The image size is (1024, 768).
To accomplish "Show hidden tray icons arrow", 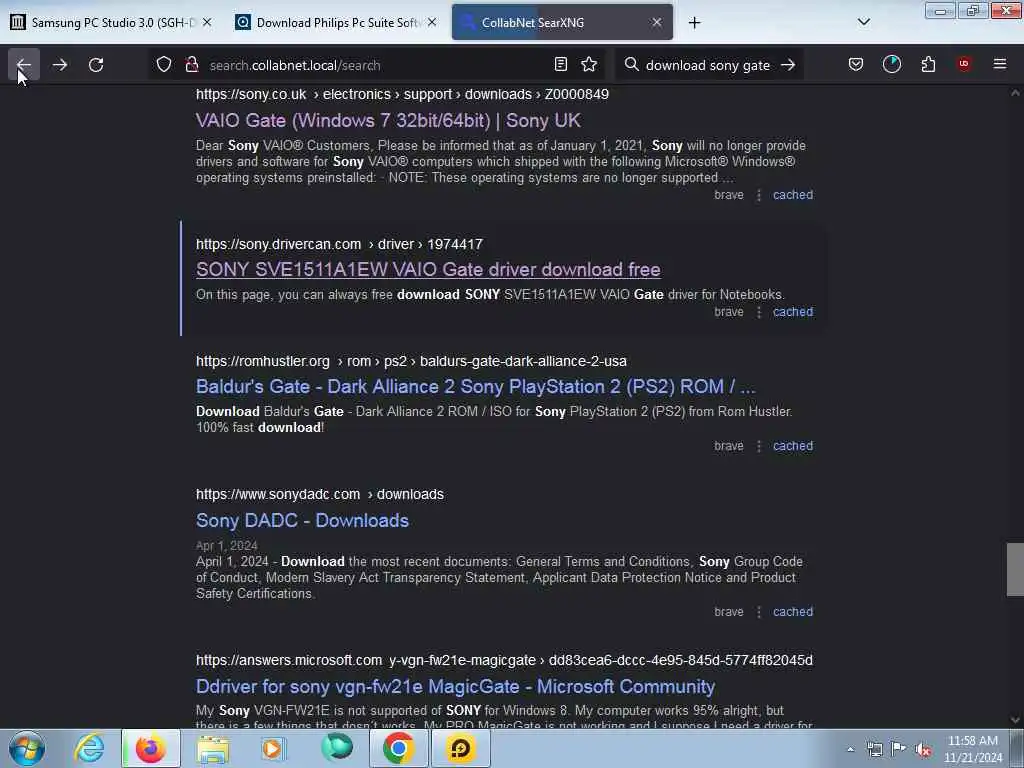I will [850, 749].
